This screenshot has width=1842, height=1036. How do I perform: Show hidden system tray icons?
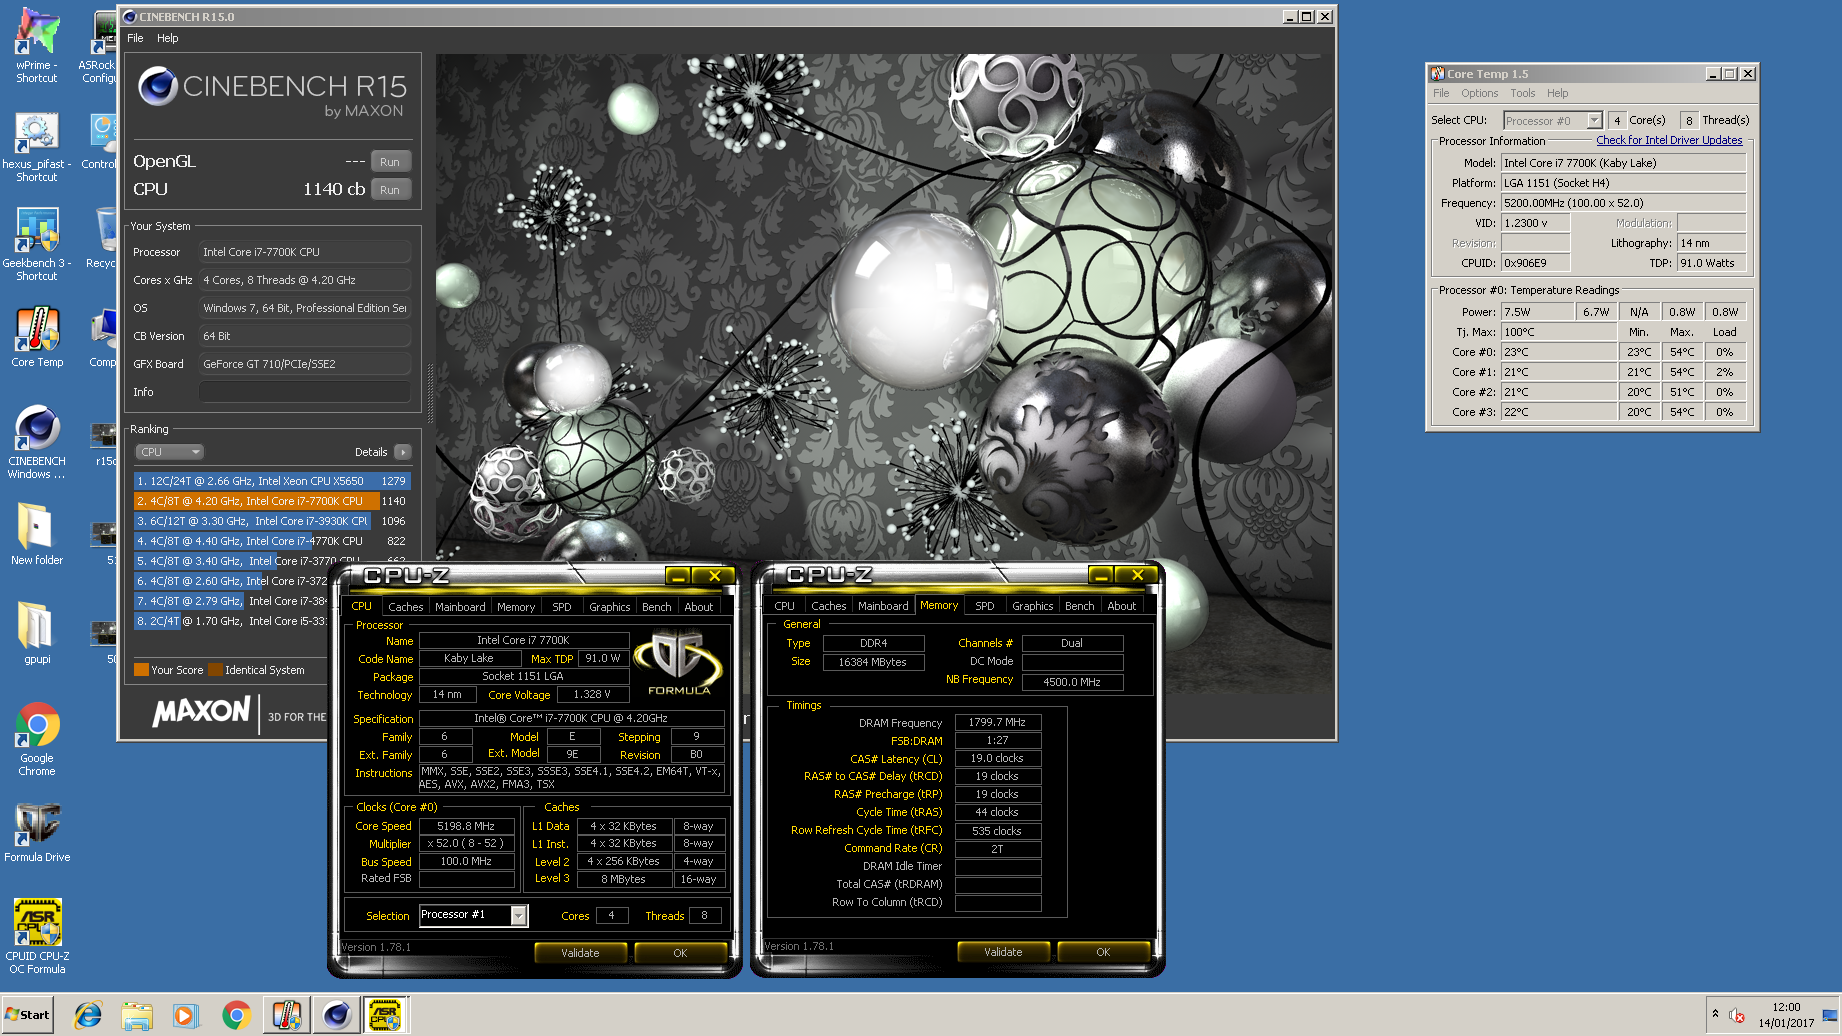[1716, 1014]
